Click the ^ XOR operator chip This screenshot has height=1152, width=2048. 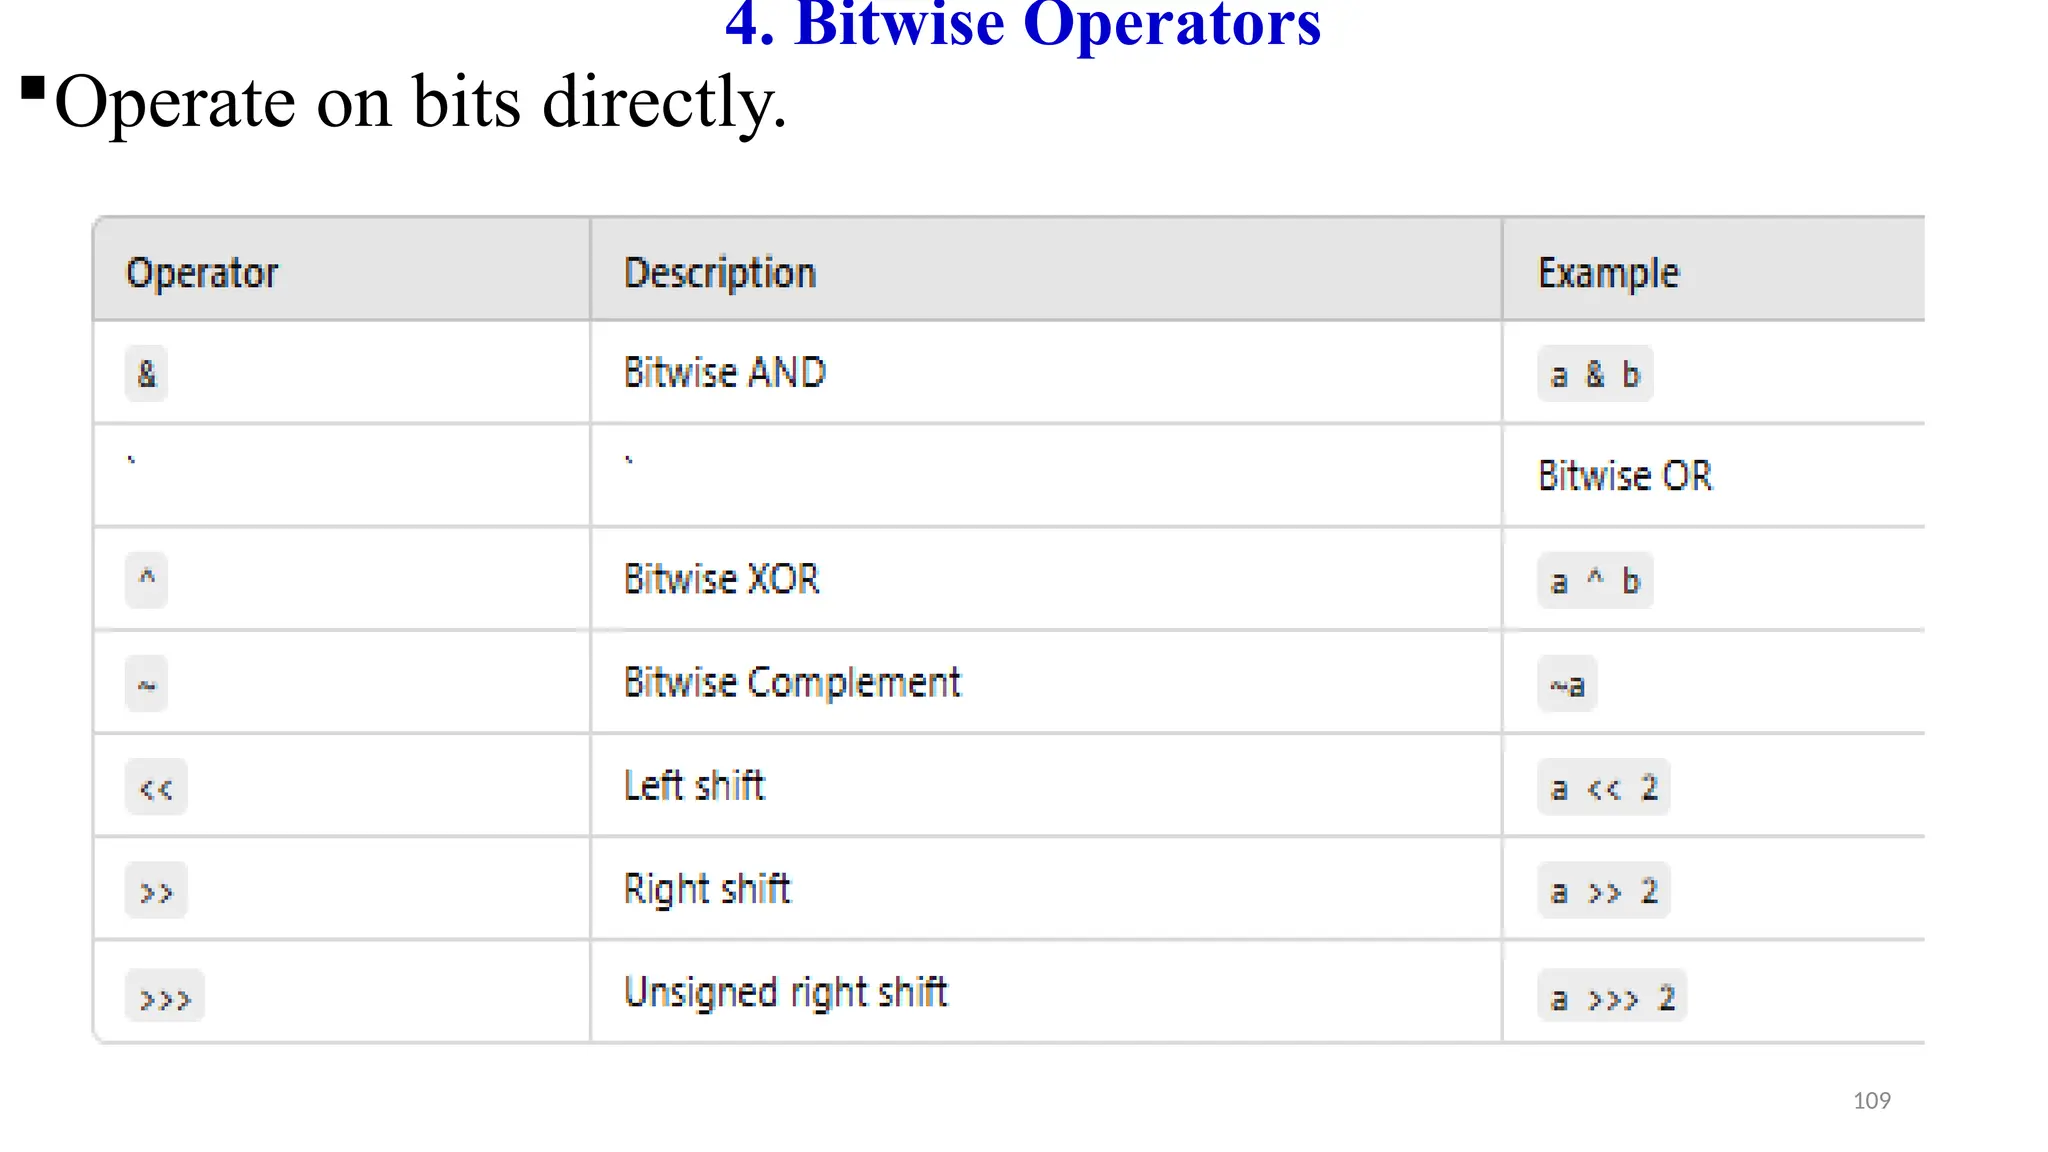pyautogui.click(x=146, y=580)
